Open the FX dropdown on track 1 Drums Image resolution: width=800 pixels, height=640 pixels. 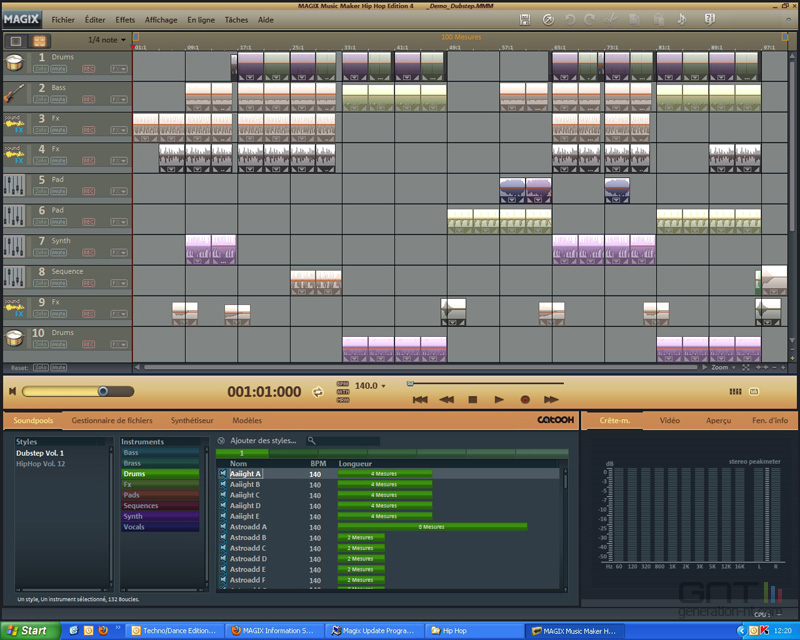tap(119, 69)
